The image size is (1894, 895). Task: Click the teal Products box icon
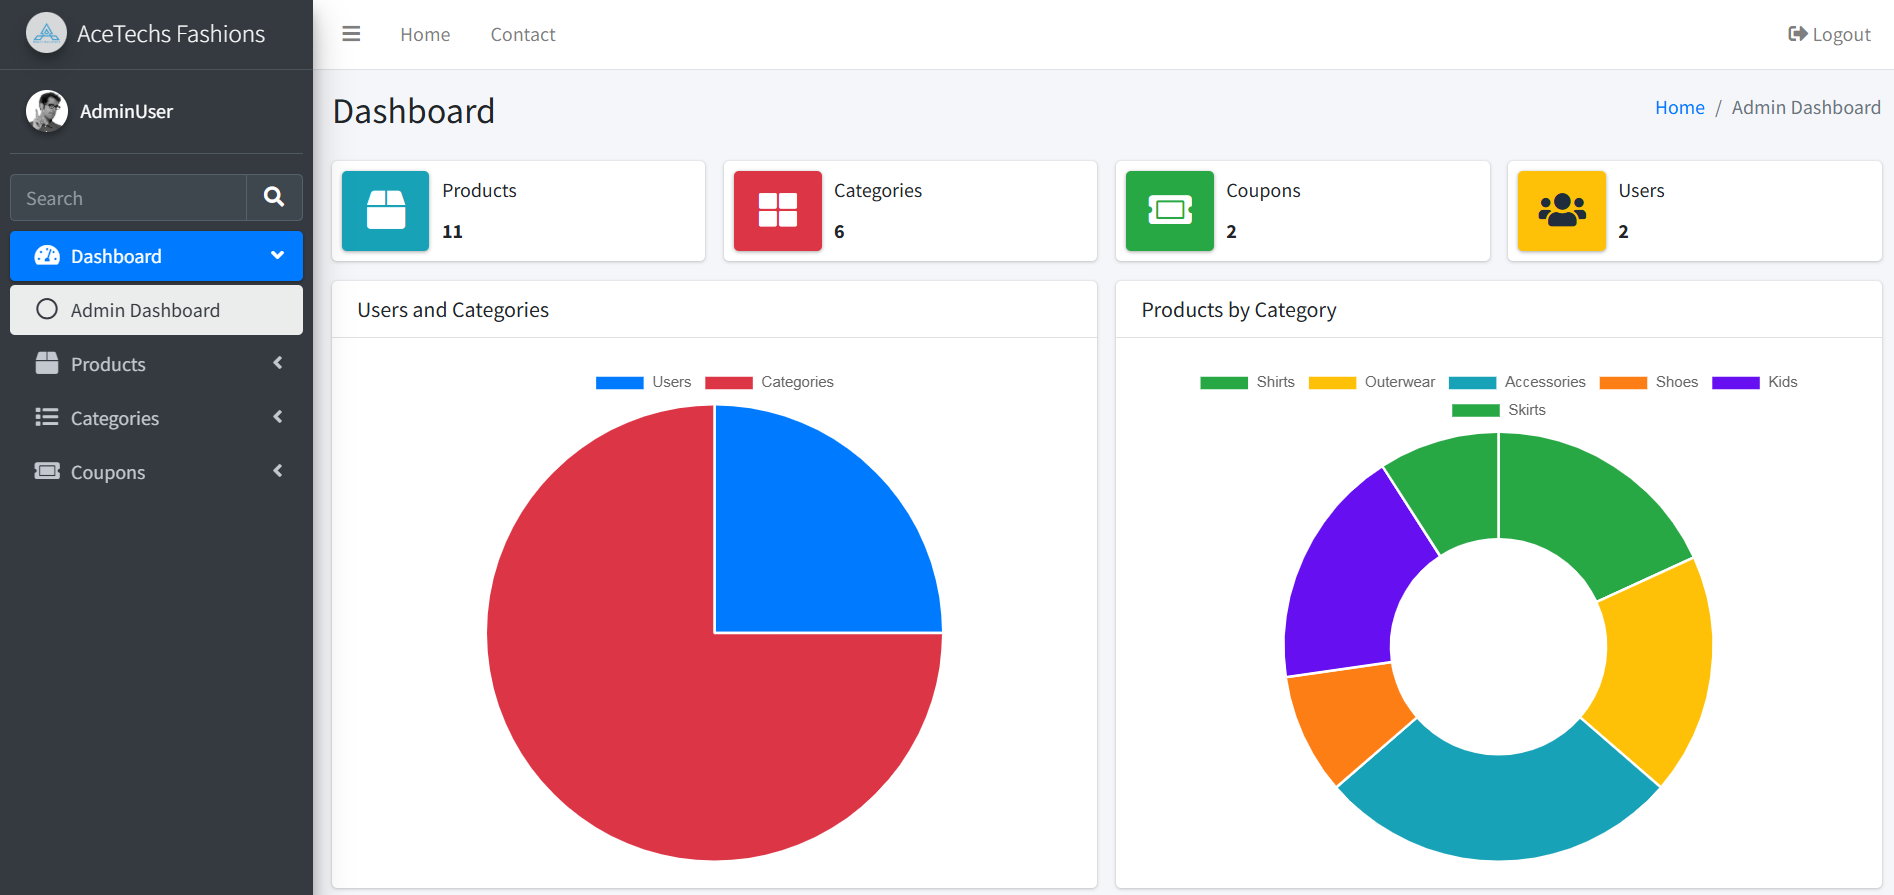[x=386, y=211]
